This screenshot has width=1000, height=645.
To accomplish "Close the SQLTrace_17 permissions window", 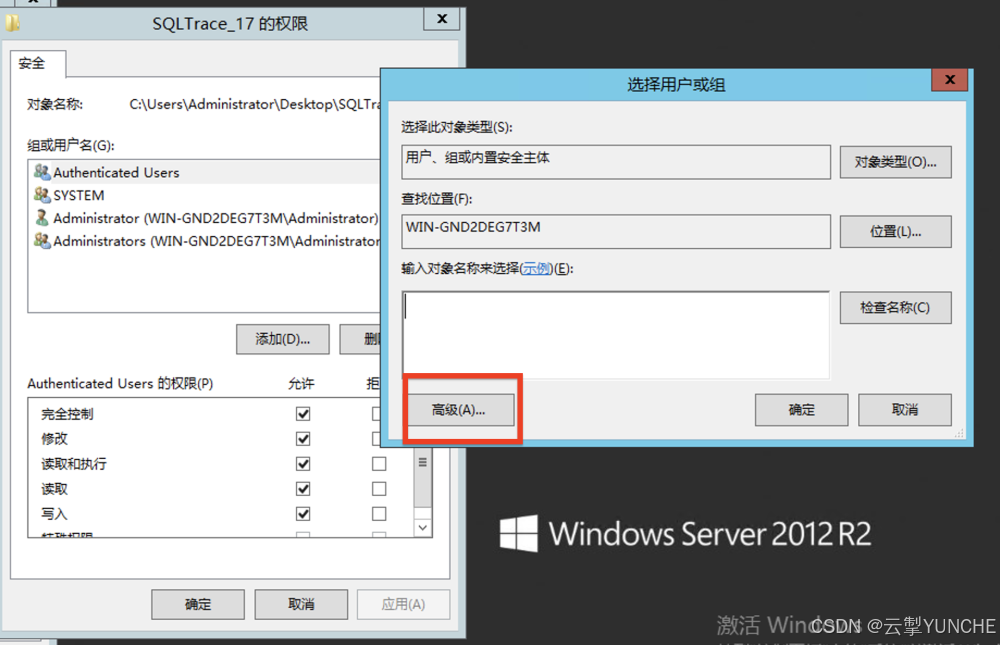I will click(442, 19).
